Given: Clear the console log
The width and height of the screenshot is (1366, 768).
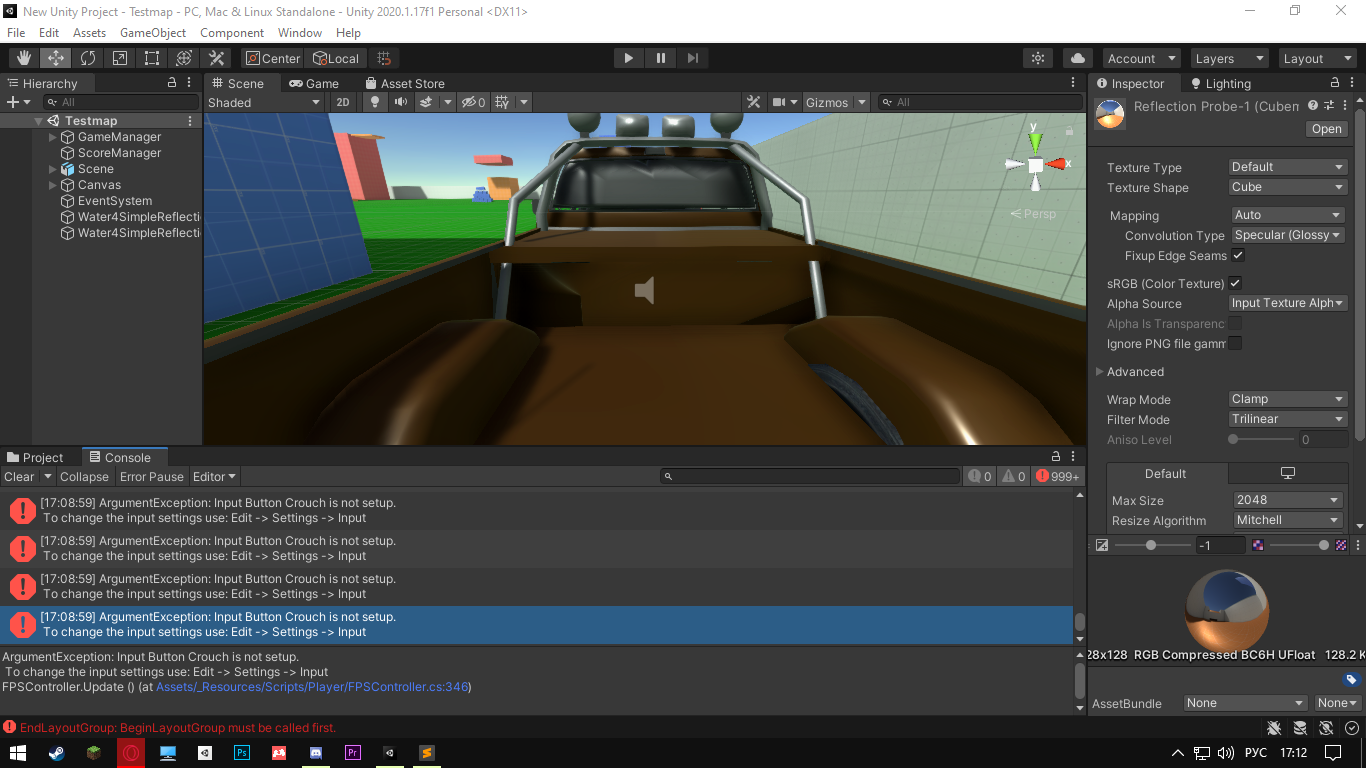Looking at the screenshot, I should (19, 477).
